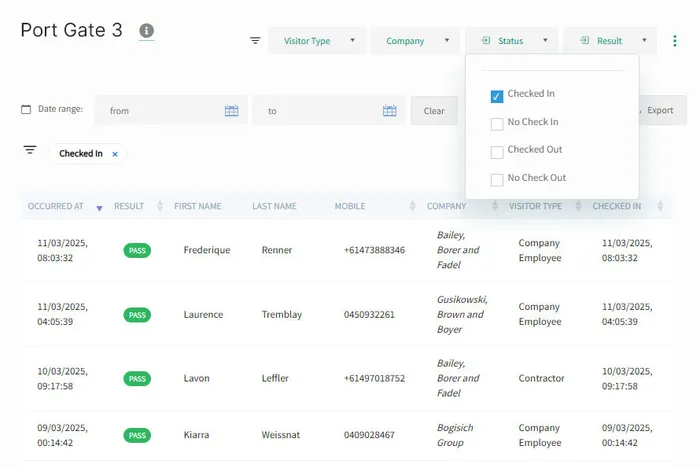The width and height of the screenshot is (700, 468).
Task: Uncheck the Checked In status option
Action: click(497, 96)
